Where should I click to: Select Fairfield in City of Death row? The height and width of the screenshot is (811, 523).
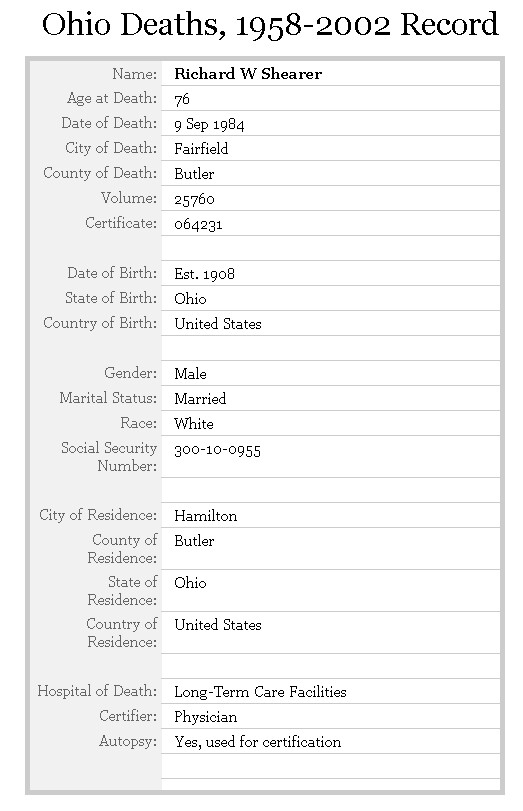tap(201, 149)
